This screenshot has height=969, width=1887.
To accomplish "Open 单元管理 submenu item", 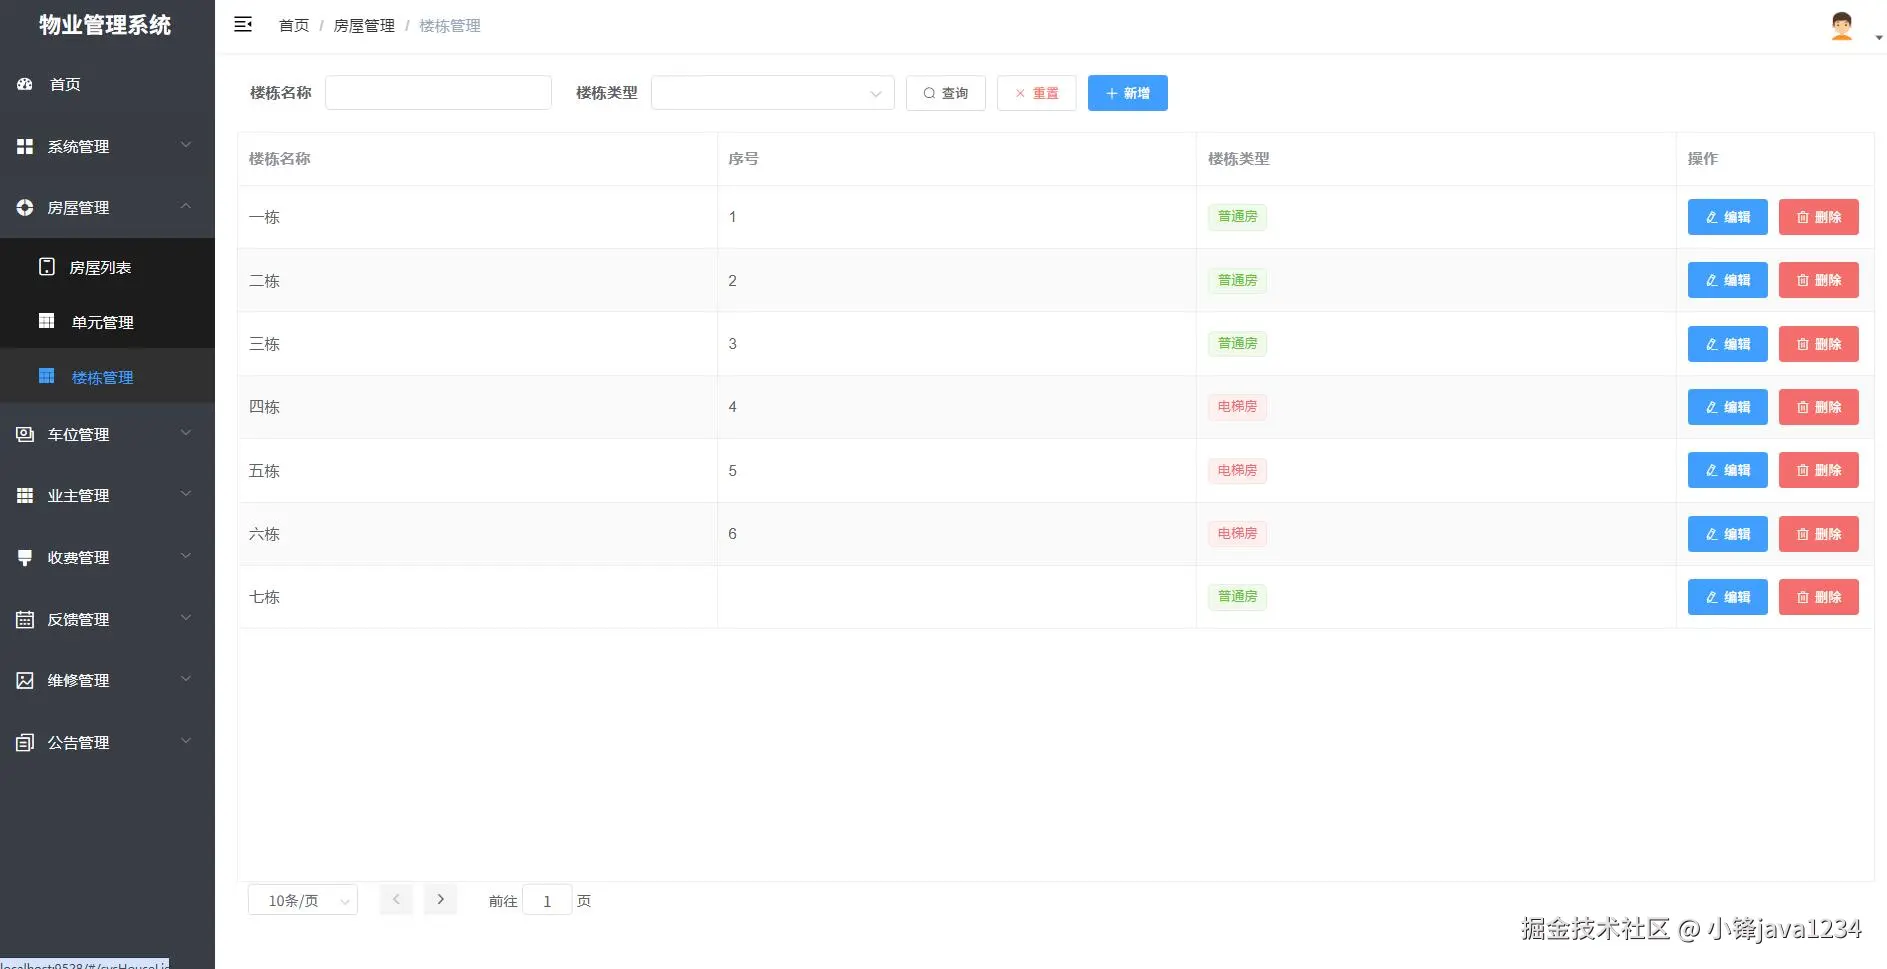I will tap(107, 322).
